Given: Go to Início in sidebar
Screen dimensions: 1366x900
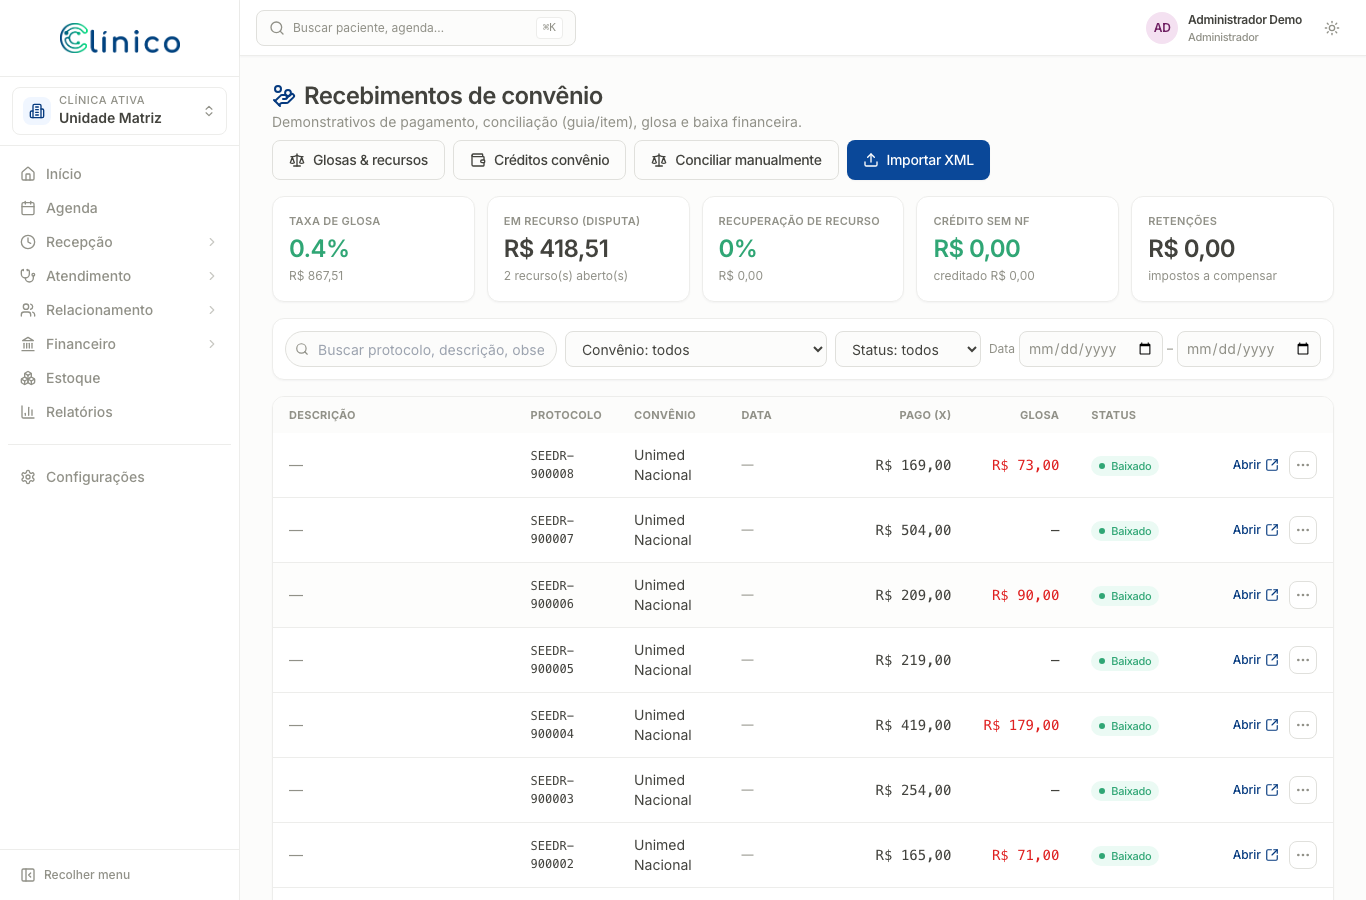Looking at the screenshot, I should coord(120,174).
